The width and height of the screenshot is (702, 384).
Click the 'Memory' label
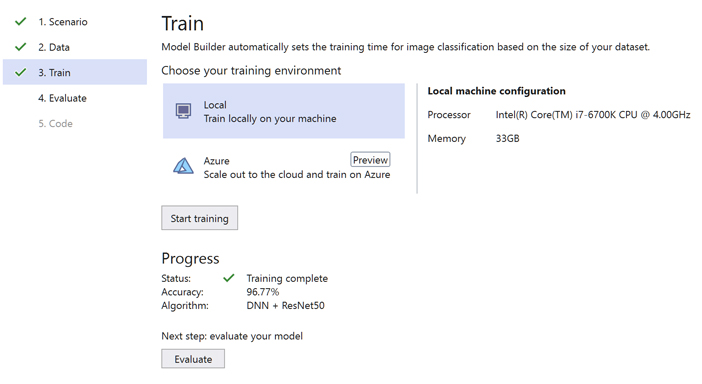point(447,139)
